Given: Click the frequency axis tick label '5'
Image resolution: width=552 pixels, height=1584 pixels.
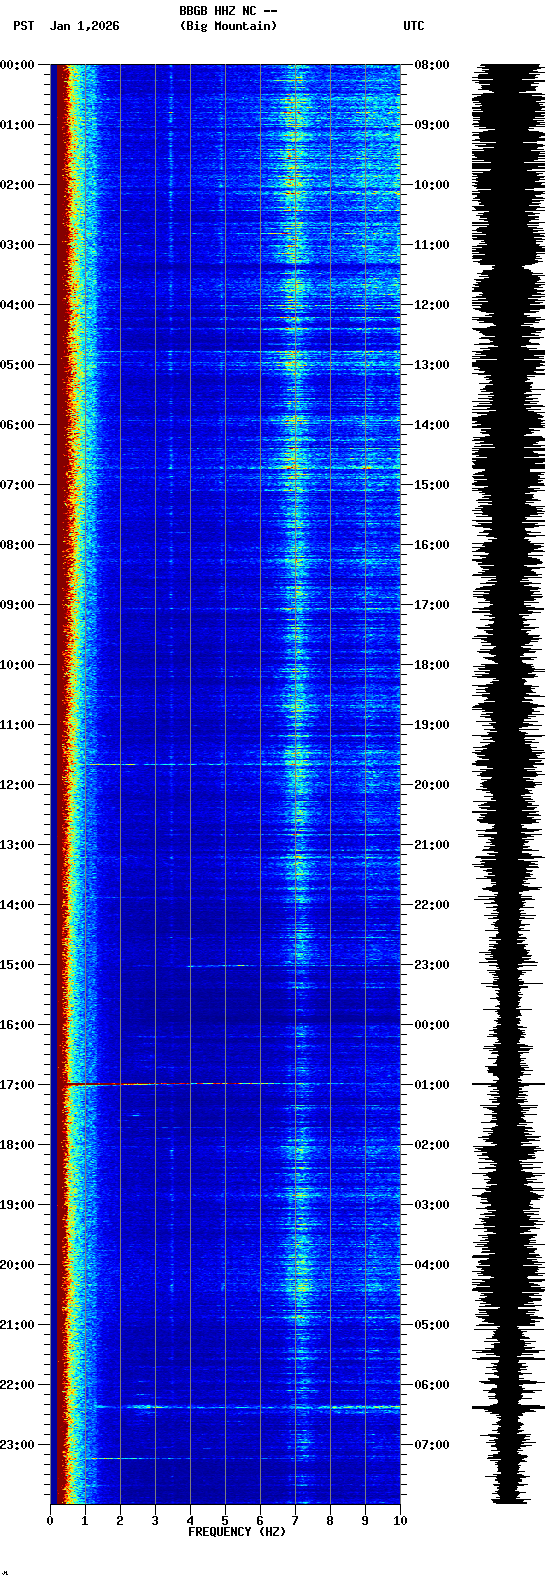Looking at the screenshot, I should coord(225,1521).
